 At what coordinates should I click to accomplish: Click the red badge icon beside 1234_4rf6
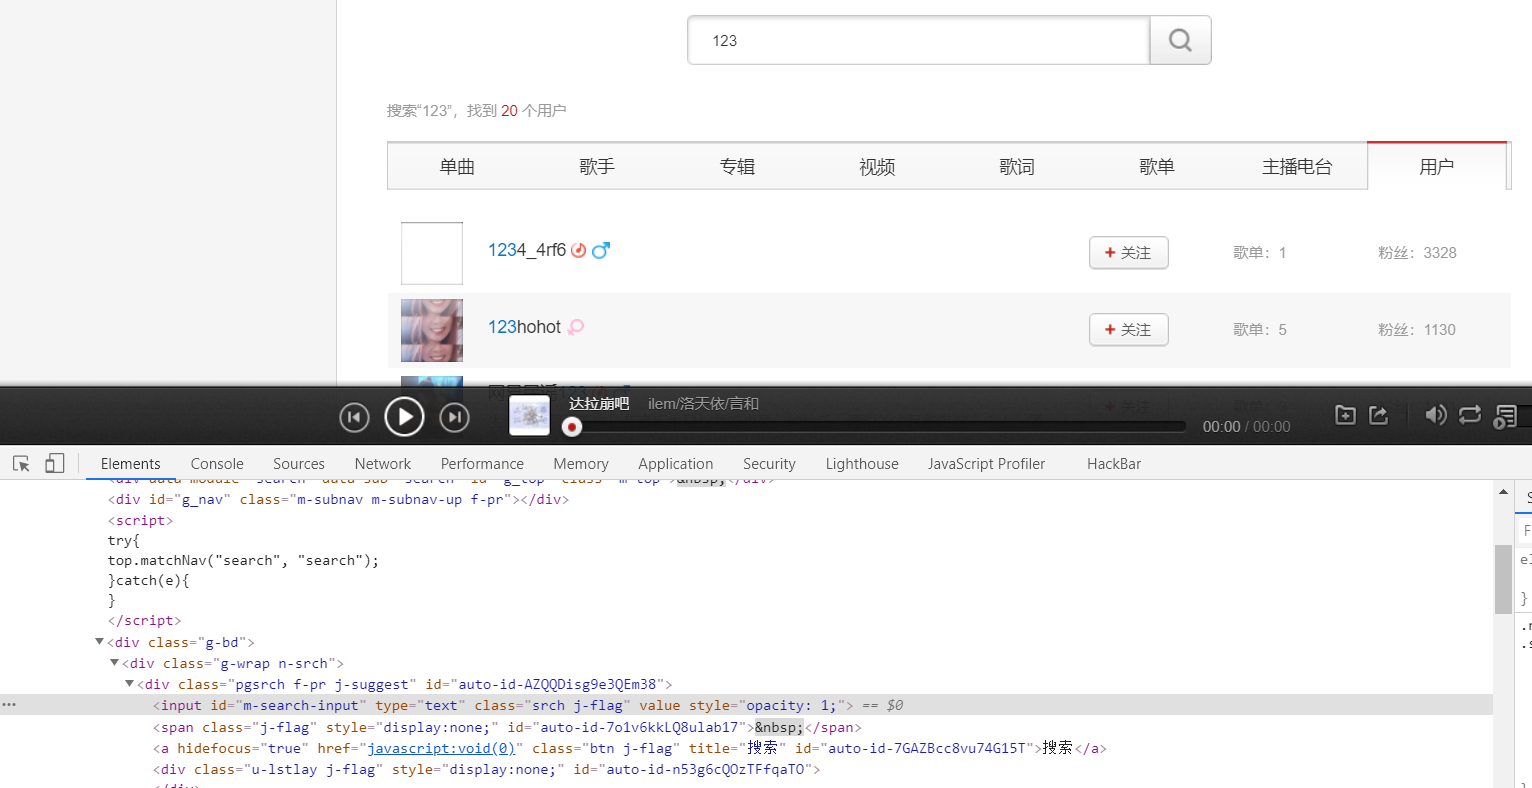(578, 250)
